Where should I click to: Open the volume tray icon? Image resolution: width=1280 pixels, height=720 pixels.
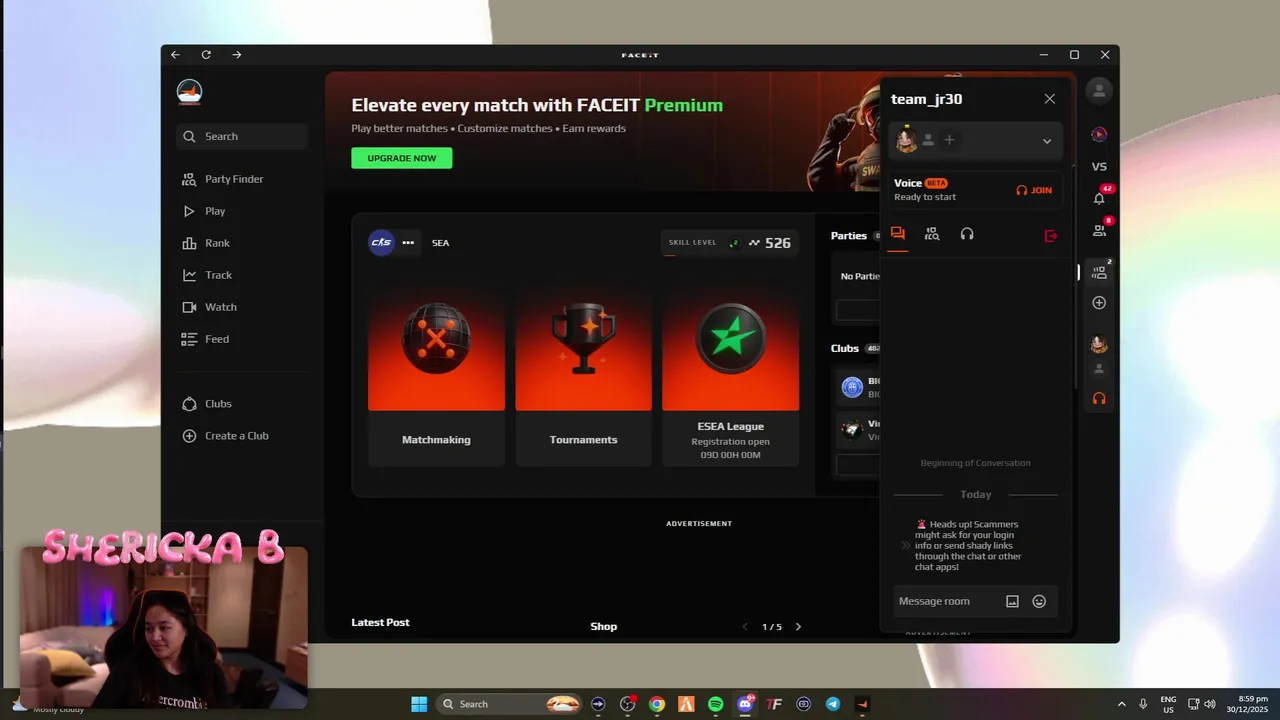(x=1210, y=704)
